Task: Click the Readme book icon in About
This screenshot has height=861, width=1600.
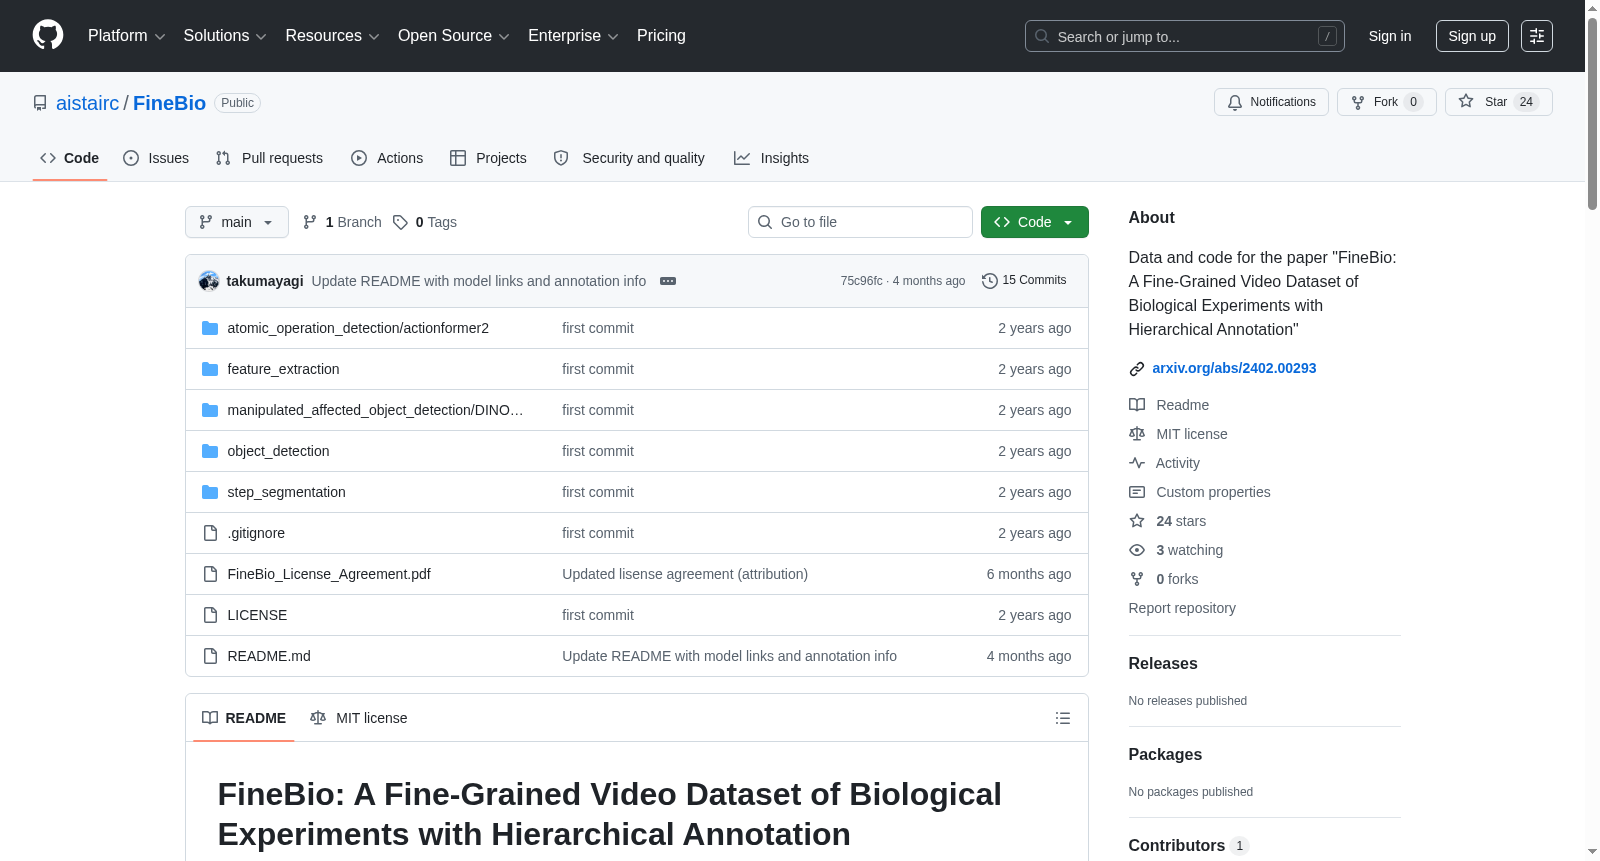Action: click(1137, 405)
